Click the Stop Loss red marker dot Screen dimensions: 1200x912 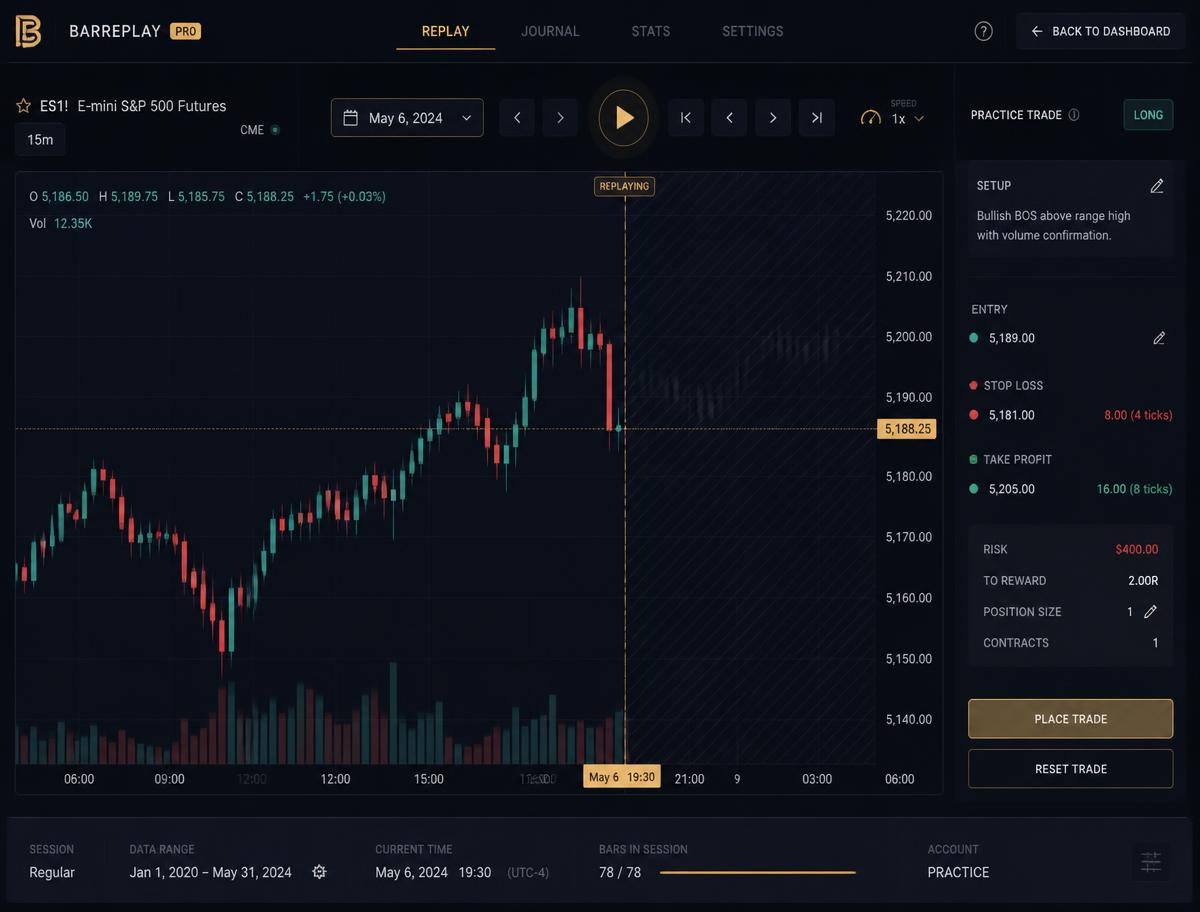coord(974,415)
